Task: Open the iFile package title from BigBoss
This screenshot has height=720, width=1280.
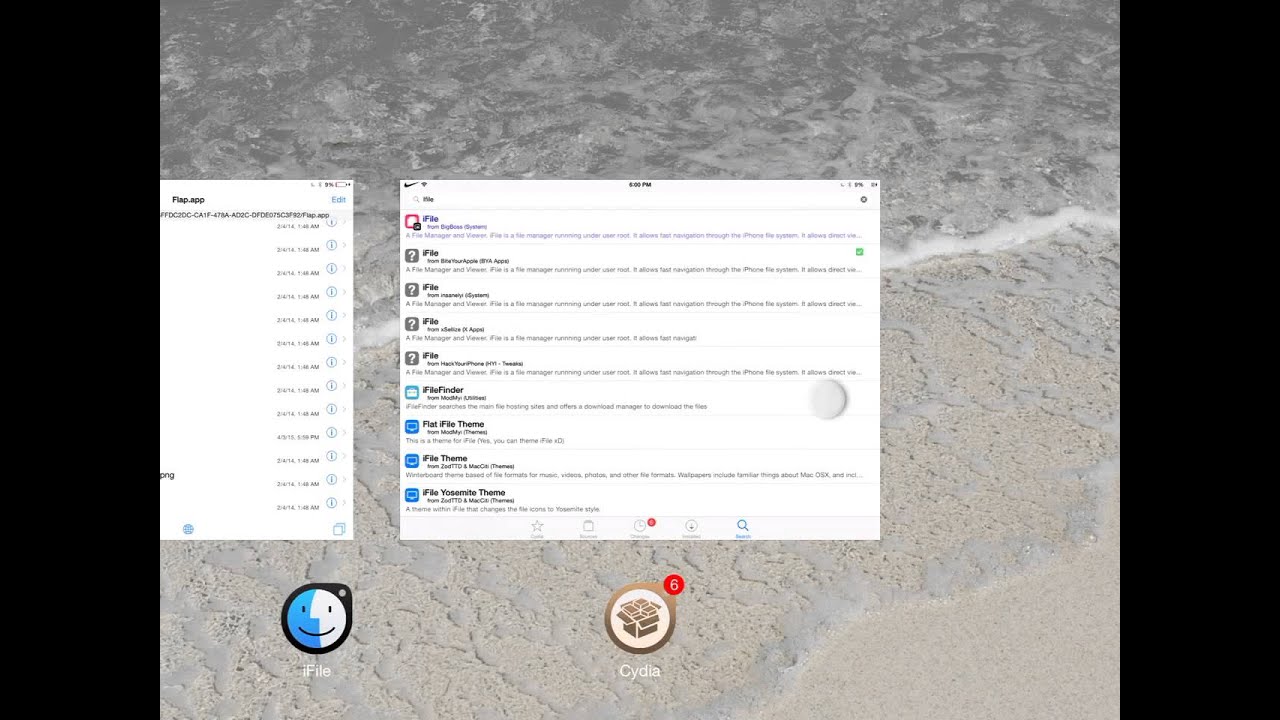Action: coord(430,219)
